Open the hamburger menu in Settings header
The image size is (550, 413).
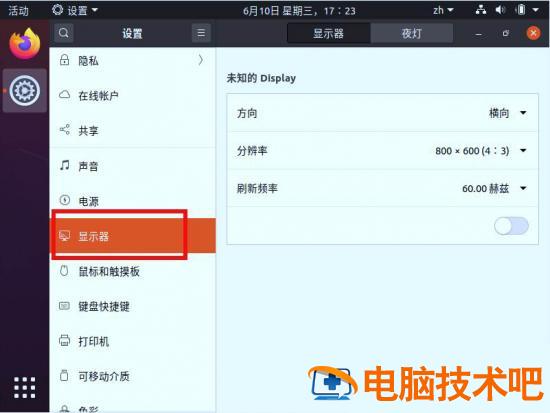201,33
